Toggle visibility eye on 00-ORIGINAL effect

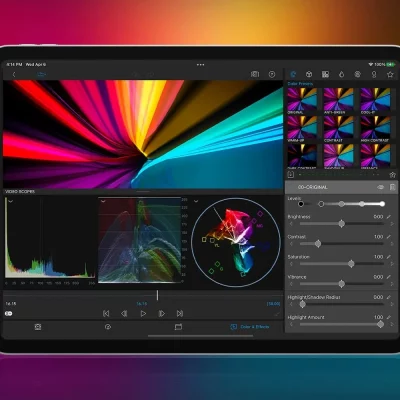380,187
